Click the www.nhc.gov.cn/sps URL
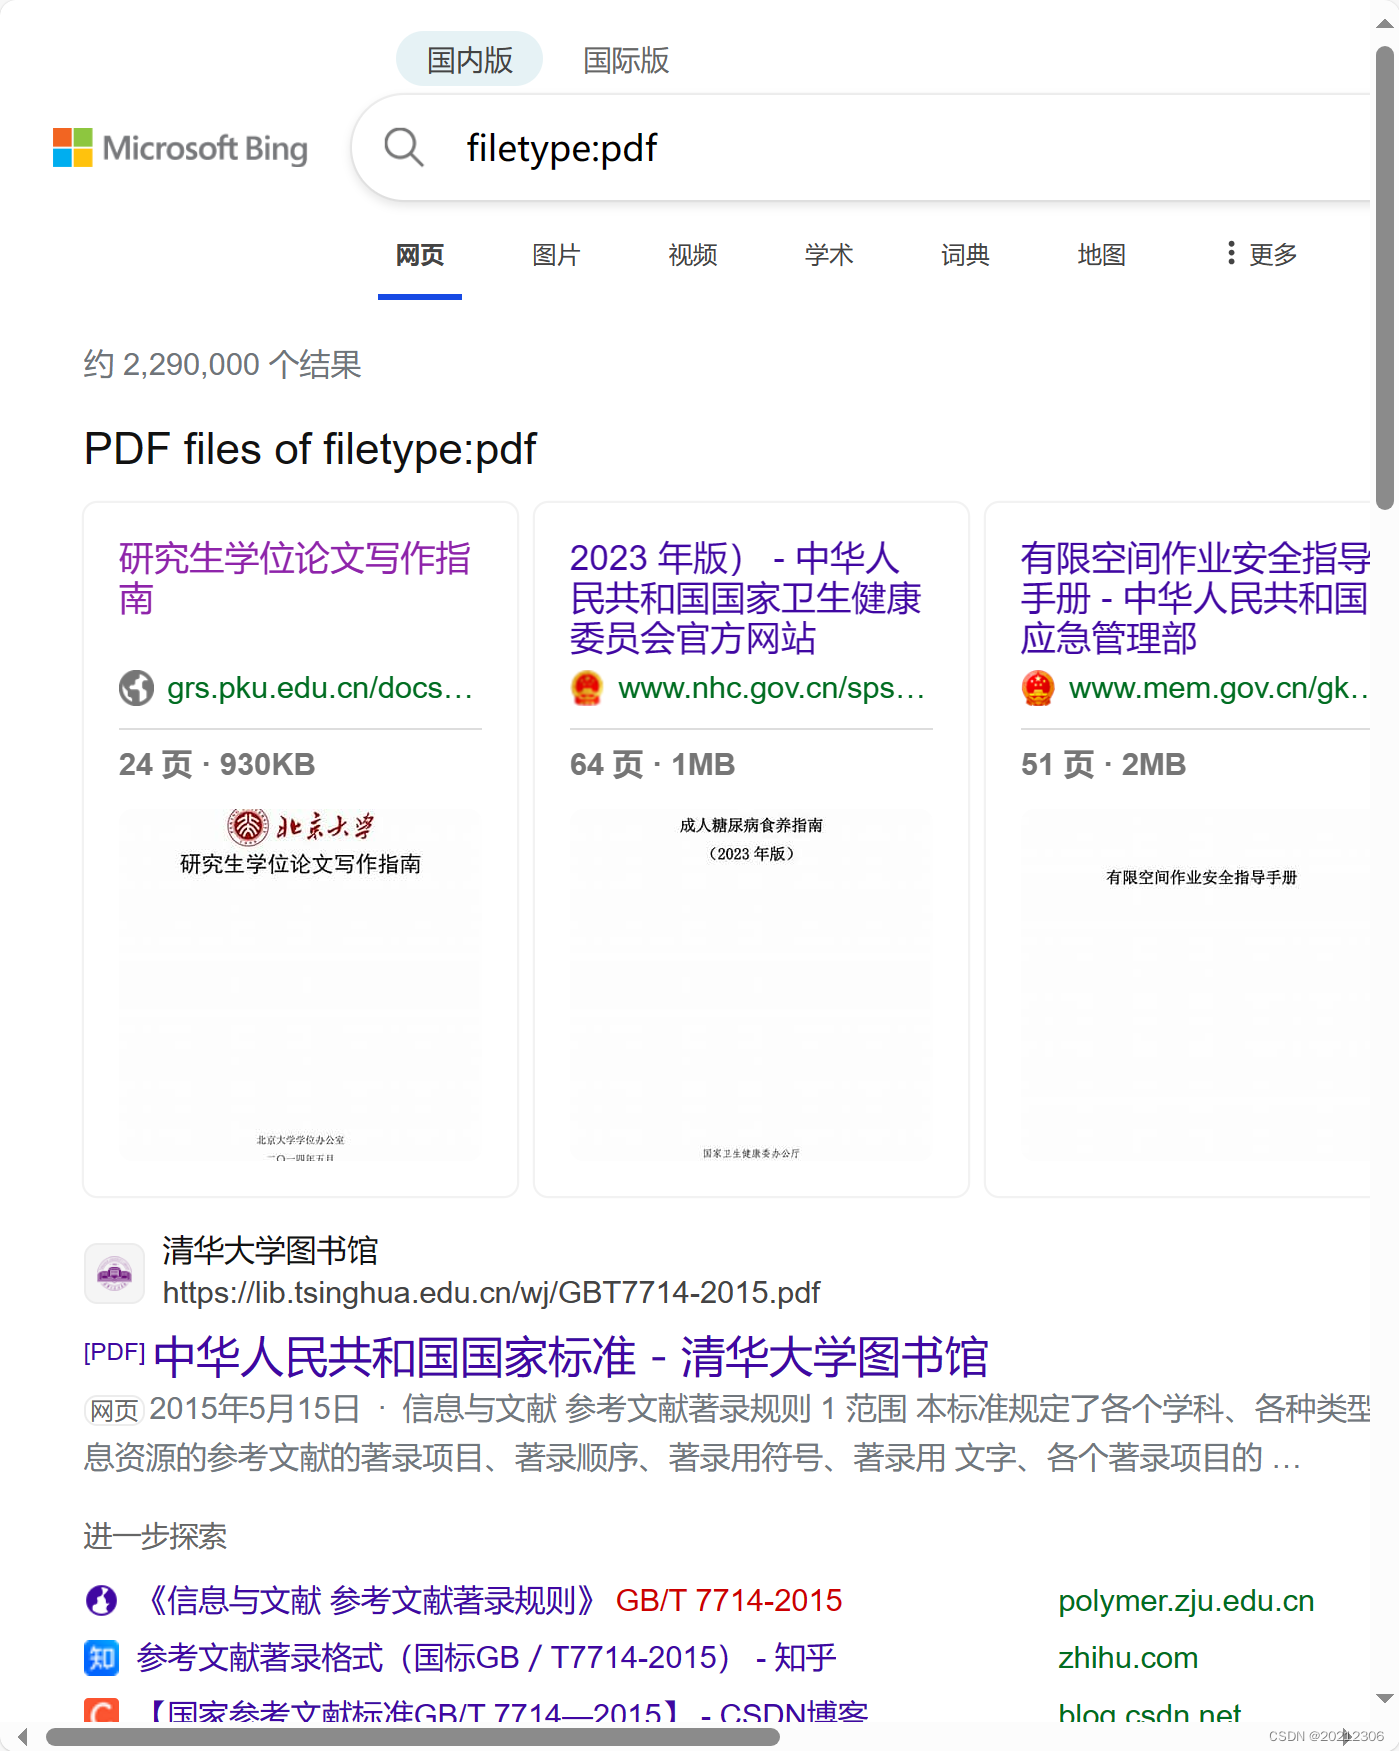This screenshot has width=1399, height=1751. pyautogui.click(x=771, y=688)
